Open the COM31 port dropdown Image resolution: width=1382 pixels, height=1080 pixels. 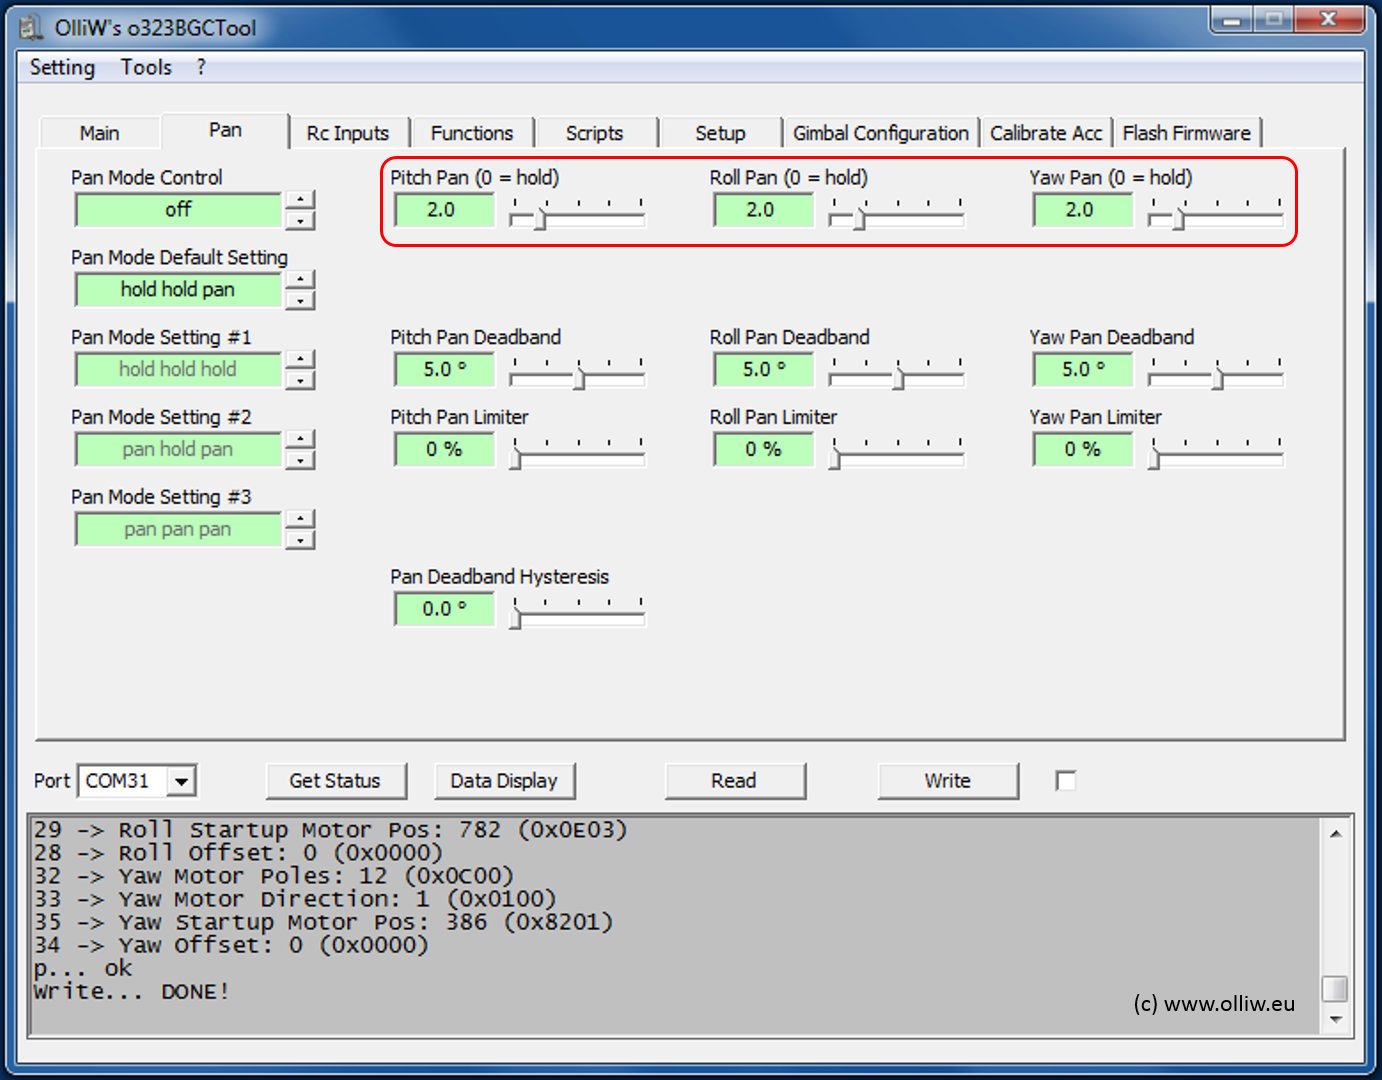coord(181,781)
